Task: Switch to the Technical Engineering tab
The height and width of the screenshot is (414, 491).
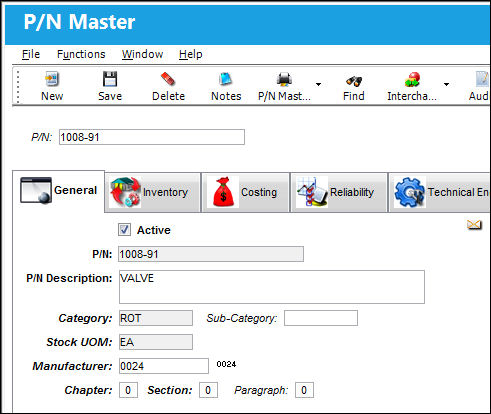Action: [x=439, y=192]
